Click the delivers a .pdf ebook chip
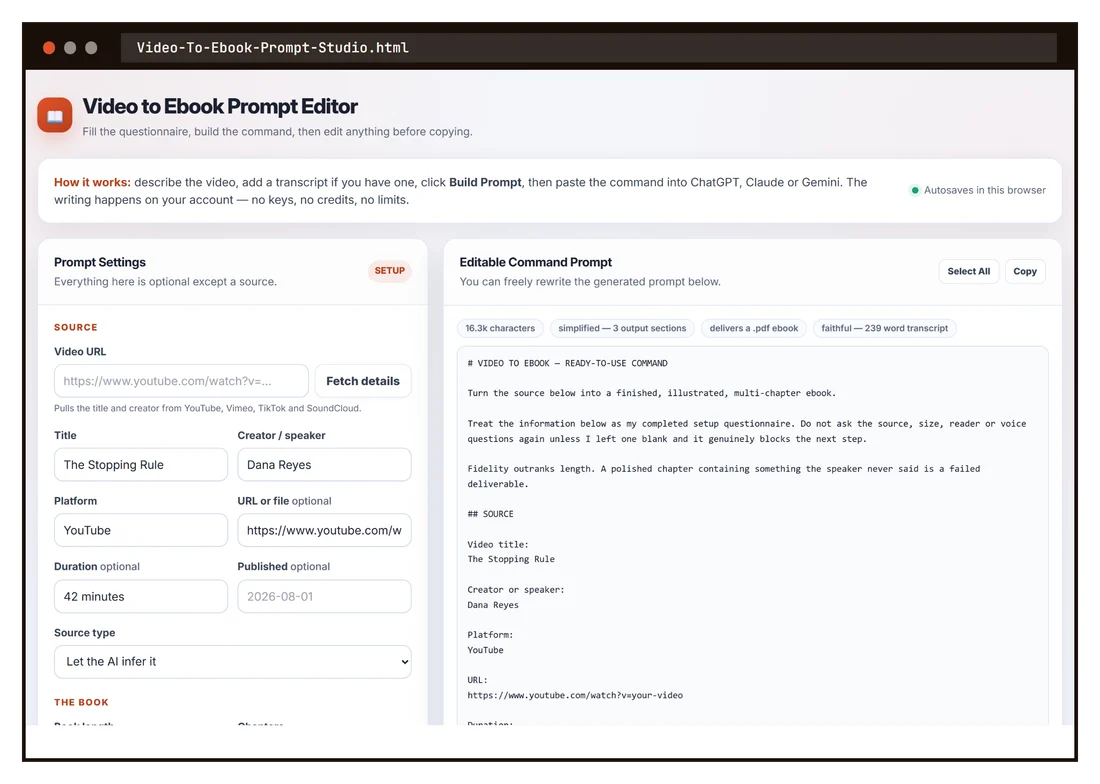Image resolution: width=1100 pixels, height=784 pixels. [753, 328]
